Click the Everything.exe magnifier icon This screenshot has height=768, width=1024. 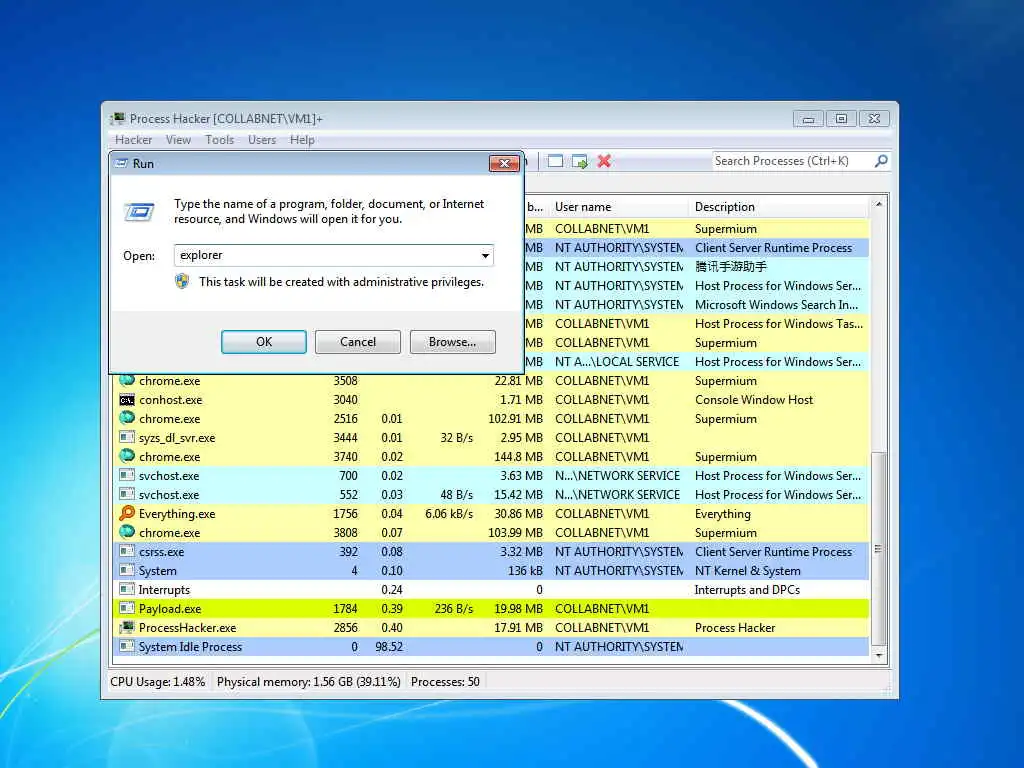(127, 513)
